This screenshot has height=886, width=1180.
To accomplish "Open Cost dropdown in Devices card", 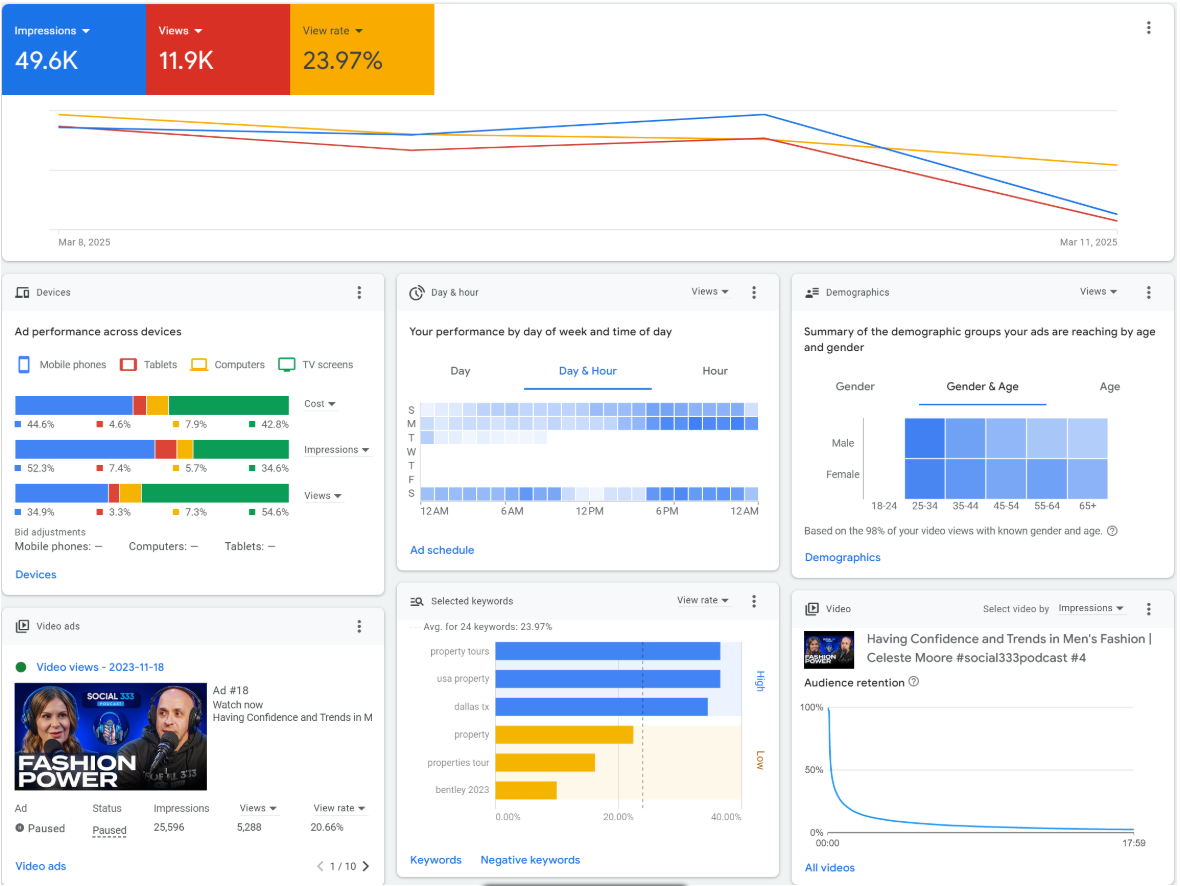I will (x=320, y=404).
